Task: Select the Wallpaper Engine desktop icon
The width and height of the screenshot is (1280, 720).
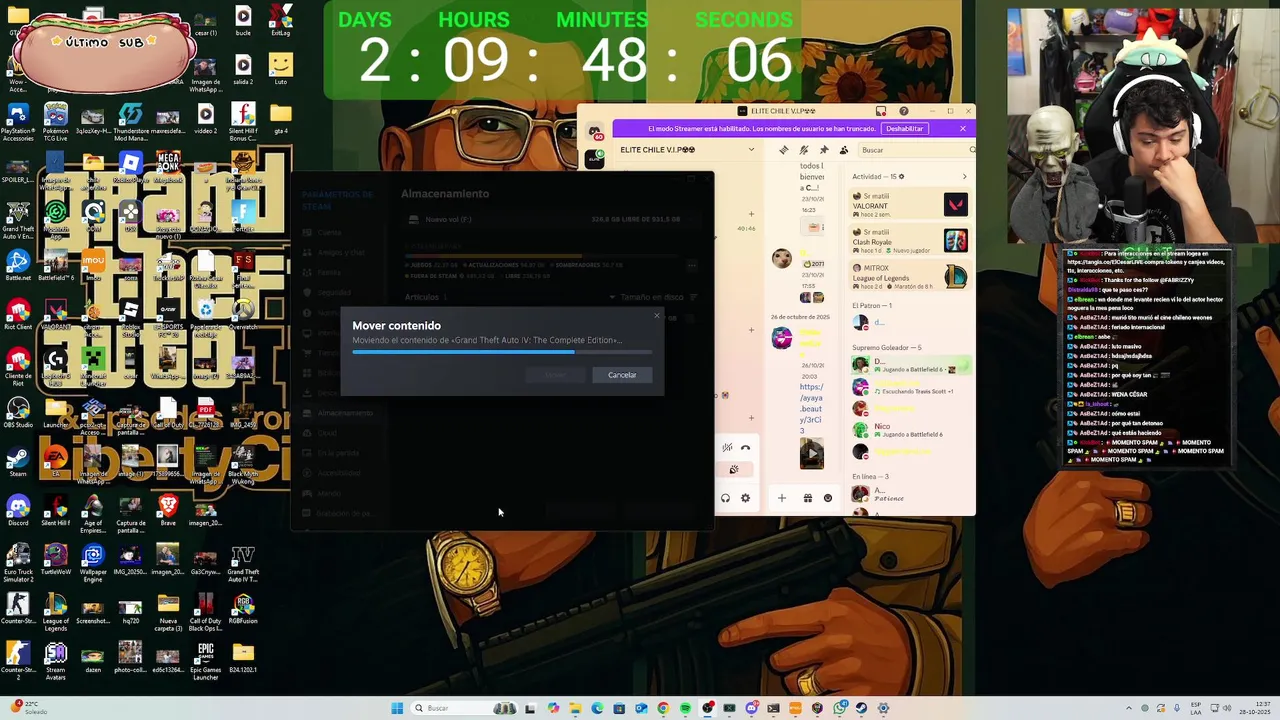Action: point(93,563)
